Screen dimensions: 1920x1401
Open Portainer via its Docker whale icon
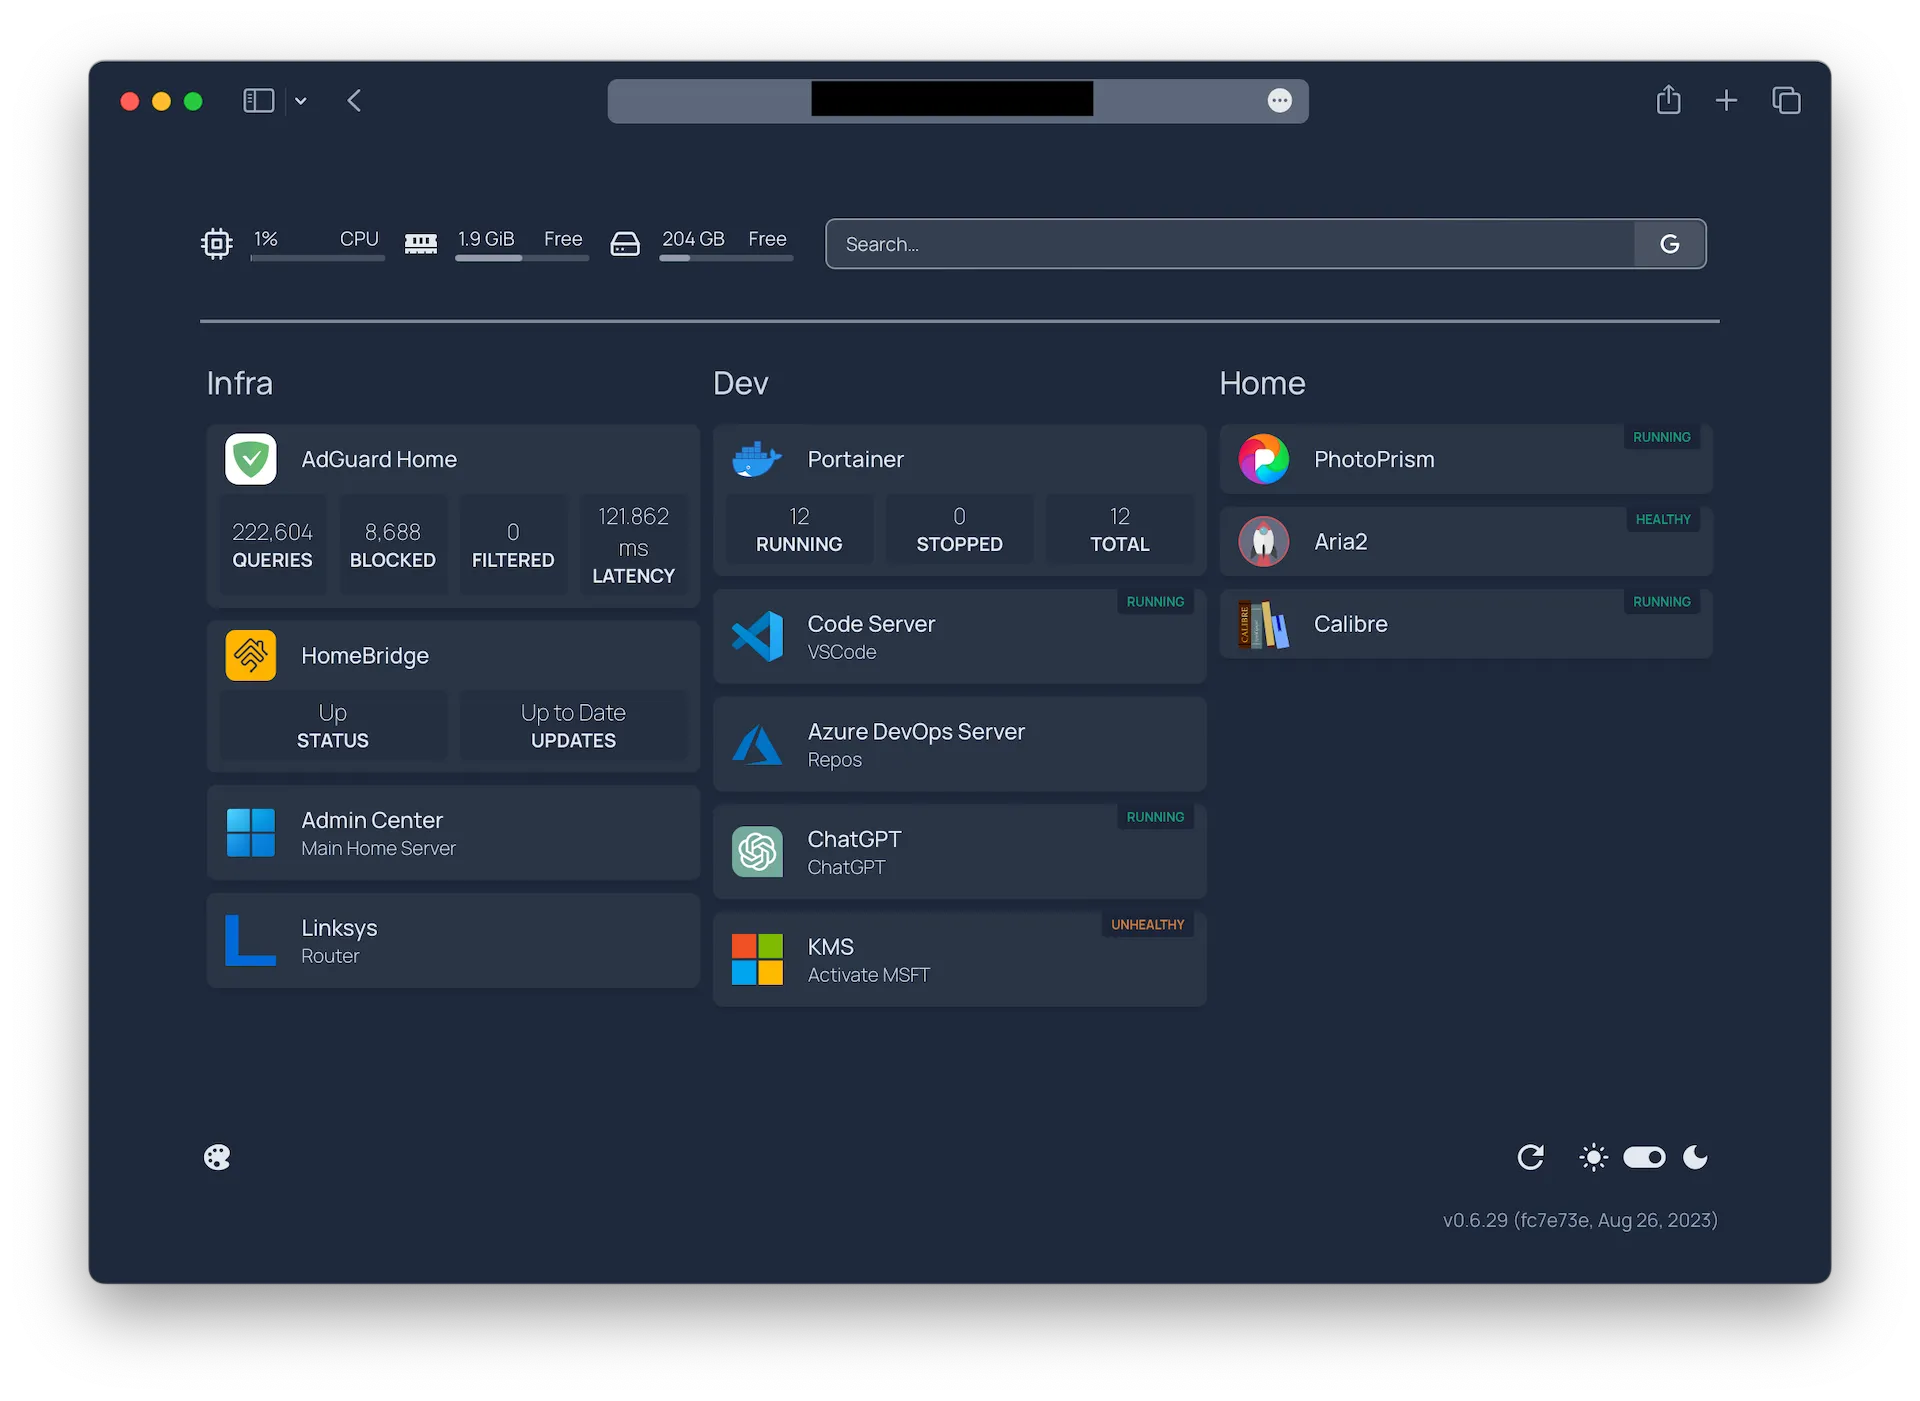click(x=757, y=459)
